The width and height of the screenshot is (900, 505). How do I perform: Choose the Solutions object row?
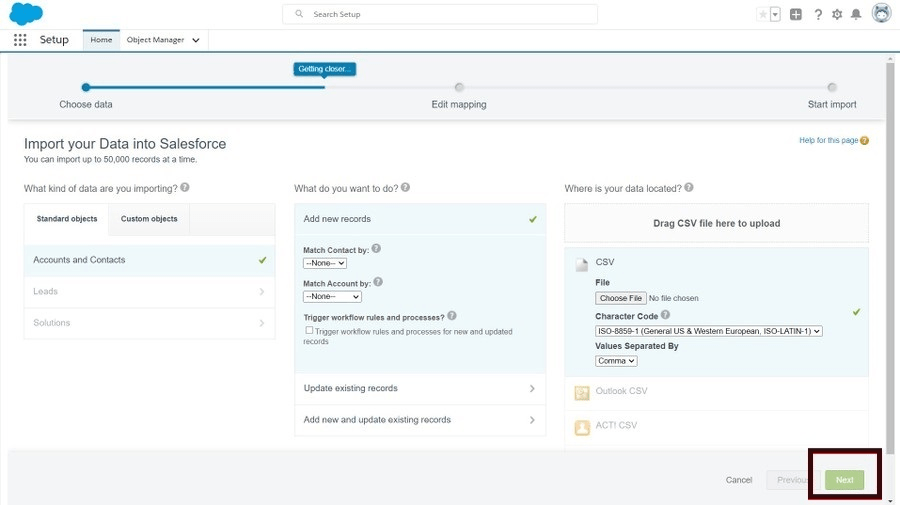pos(149,323)
